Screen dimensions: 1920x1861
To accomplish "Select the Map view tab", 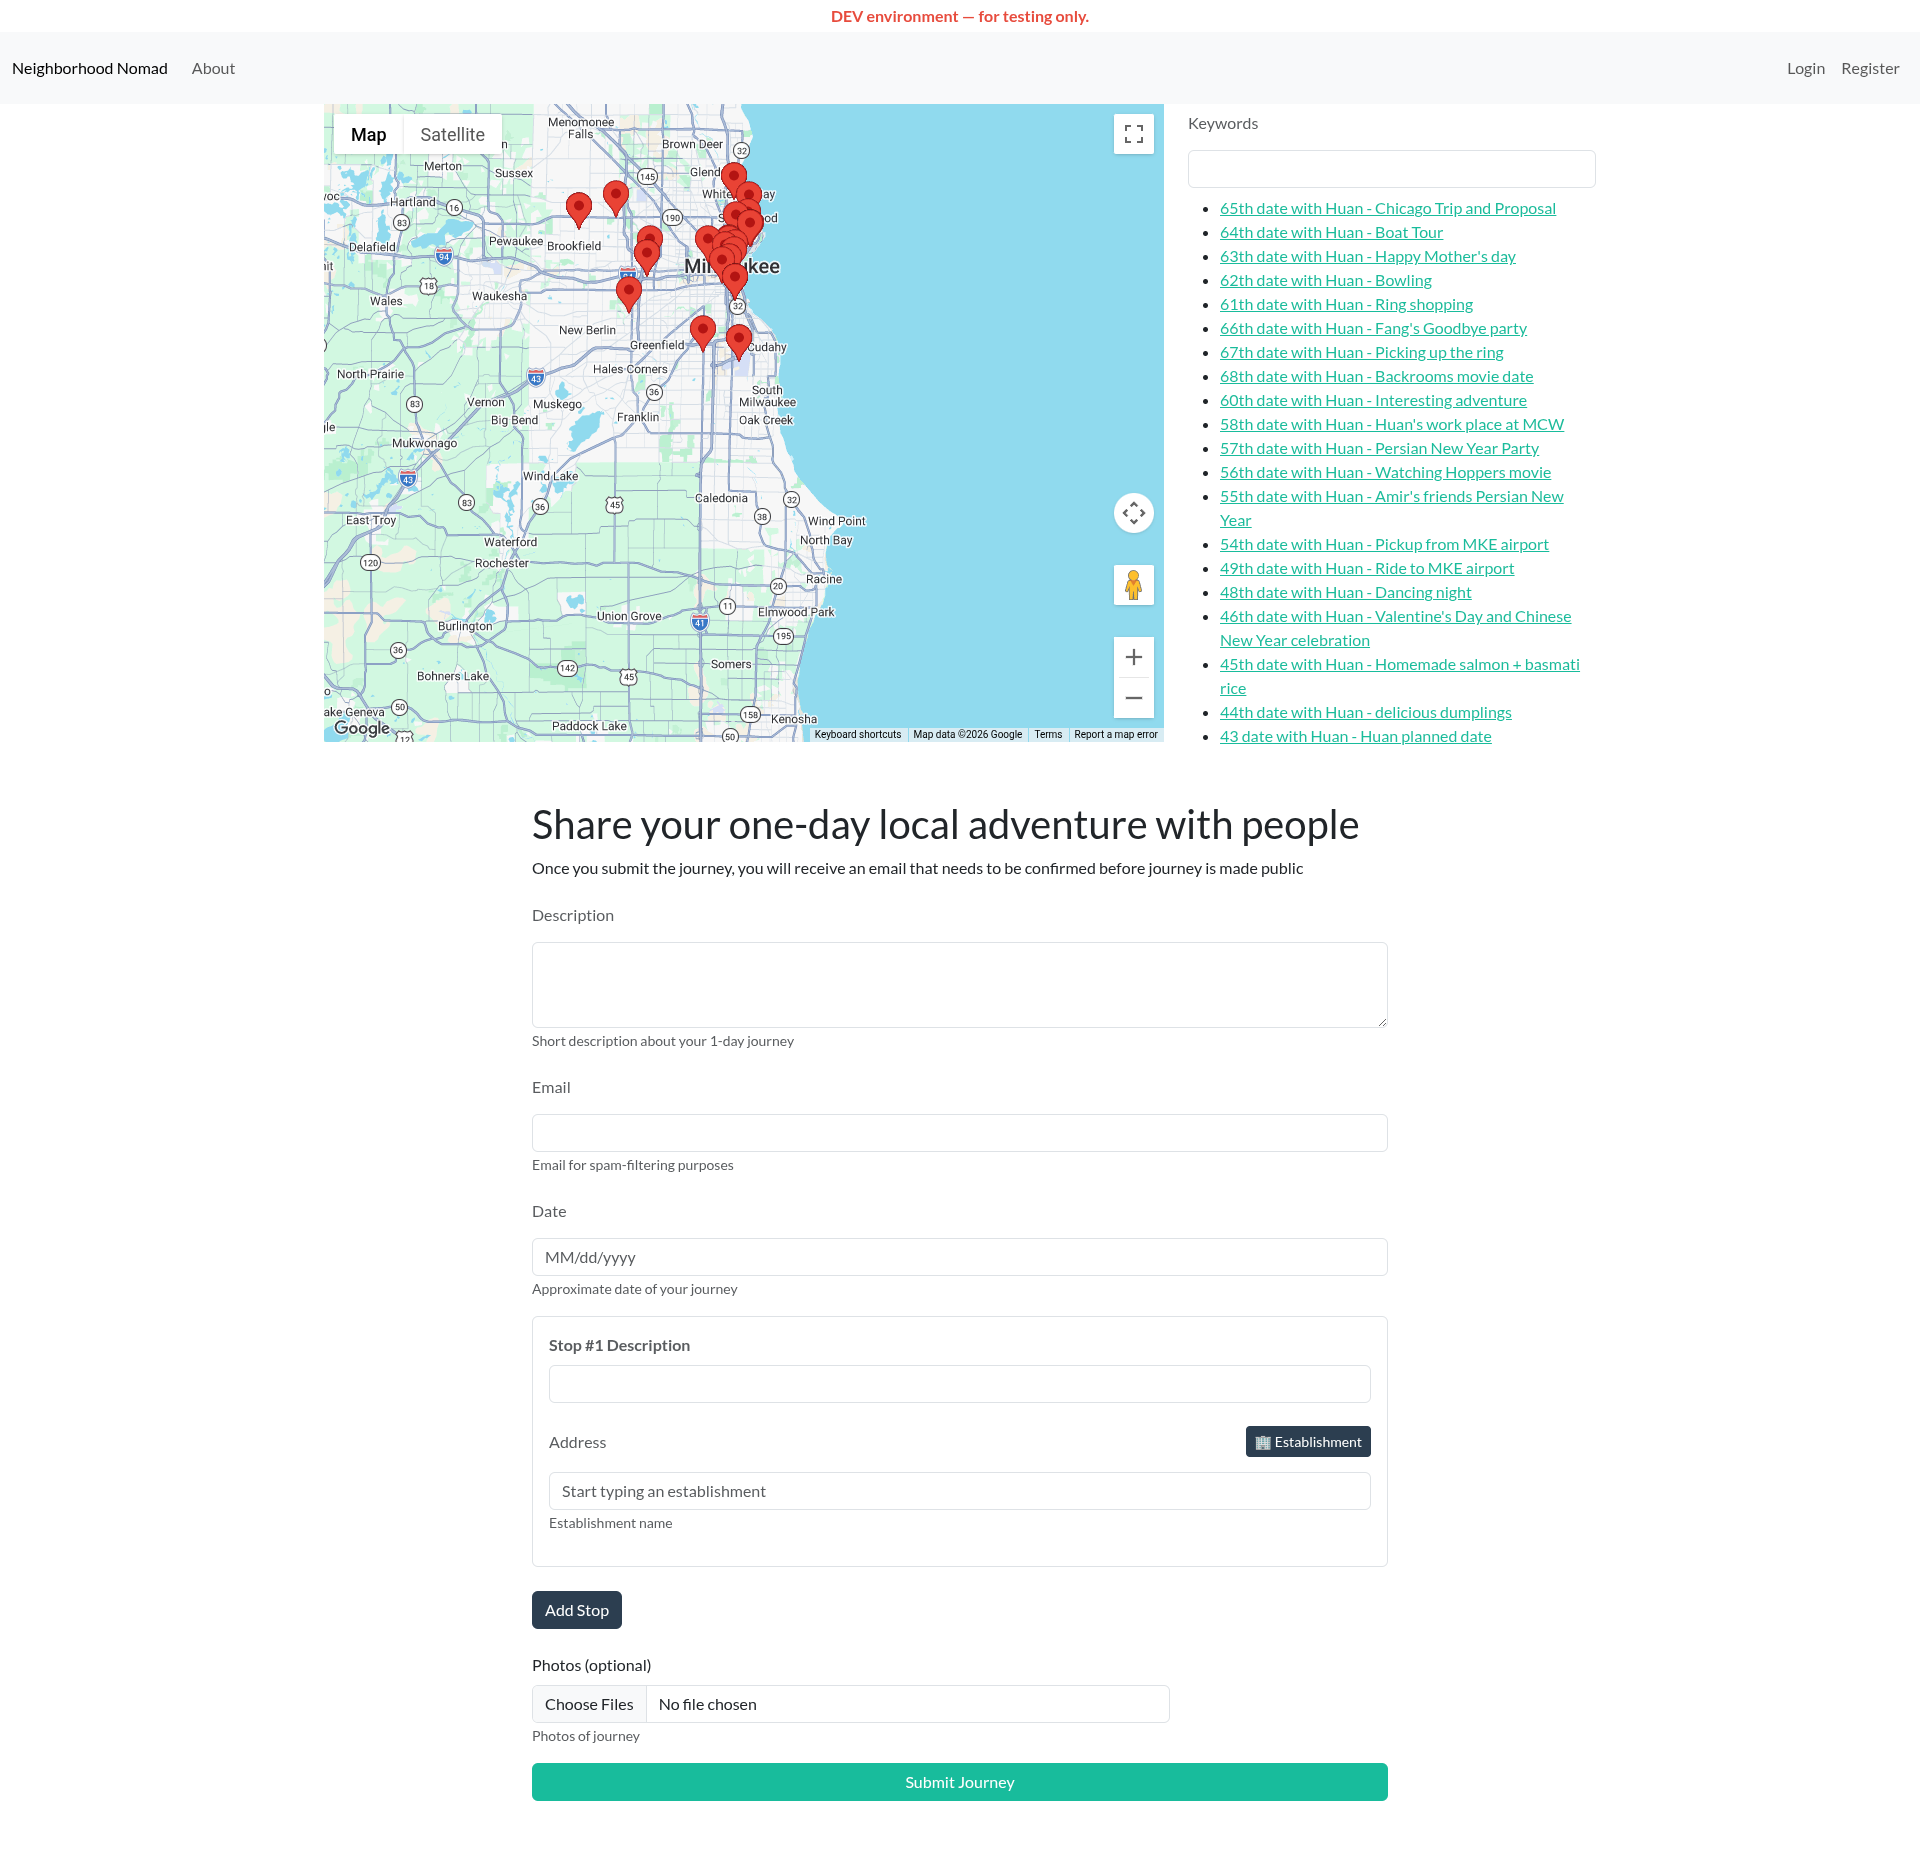I will (368, 134).
